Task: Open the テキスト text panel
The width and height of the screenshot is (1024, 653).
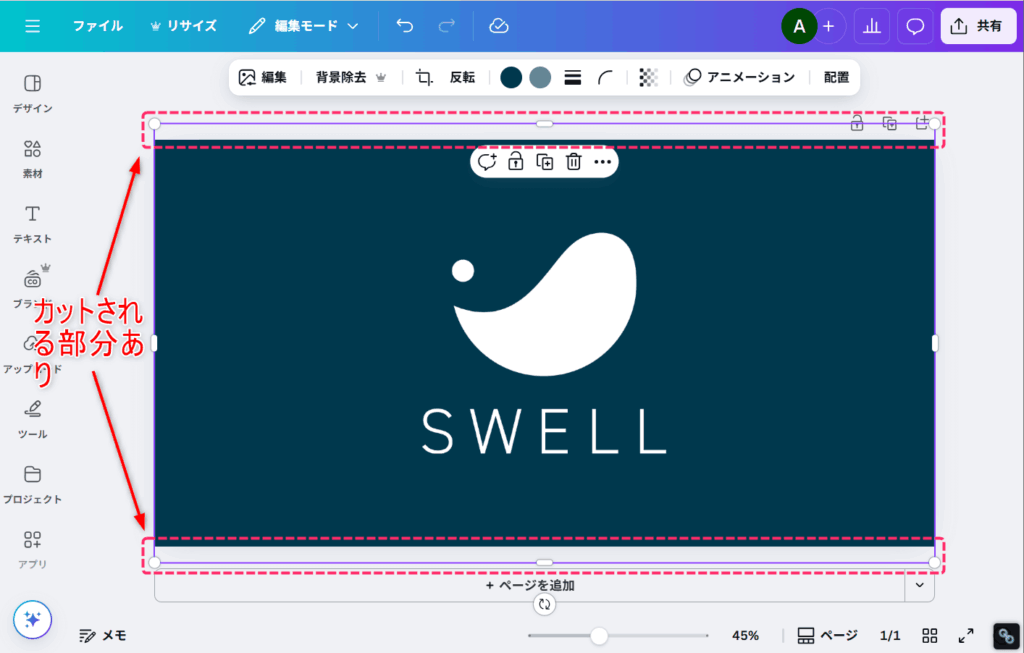Action: tap(33, 224)
